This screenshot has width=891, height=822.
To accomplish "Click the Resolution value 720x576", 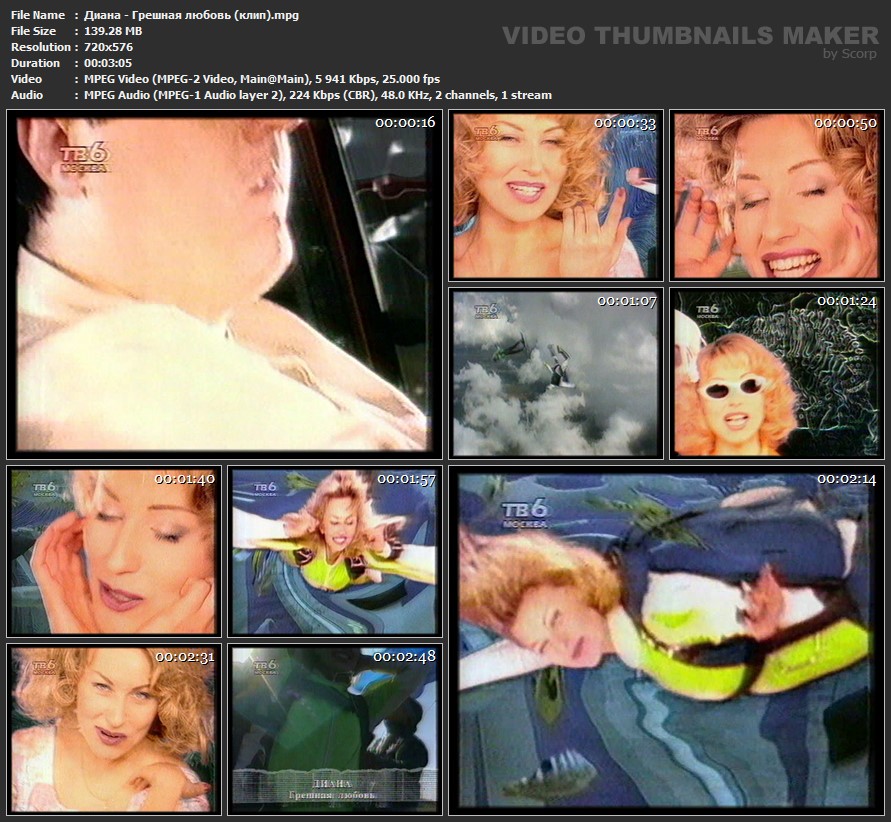I will tap(108, 47).
